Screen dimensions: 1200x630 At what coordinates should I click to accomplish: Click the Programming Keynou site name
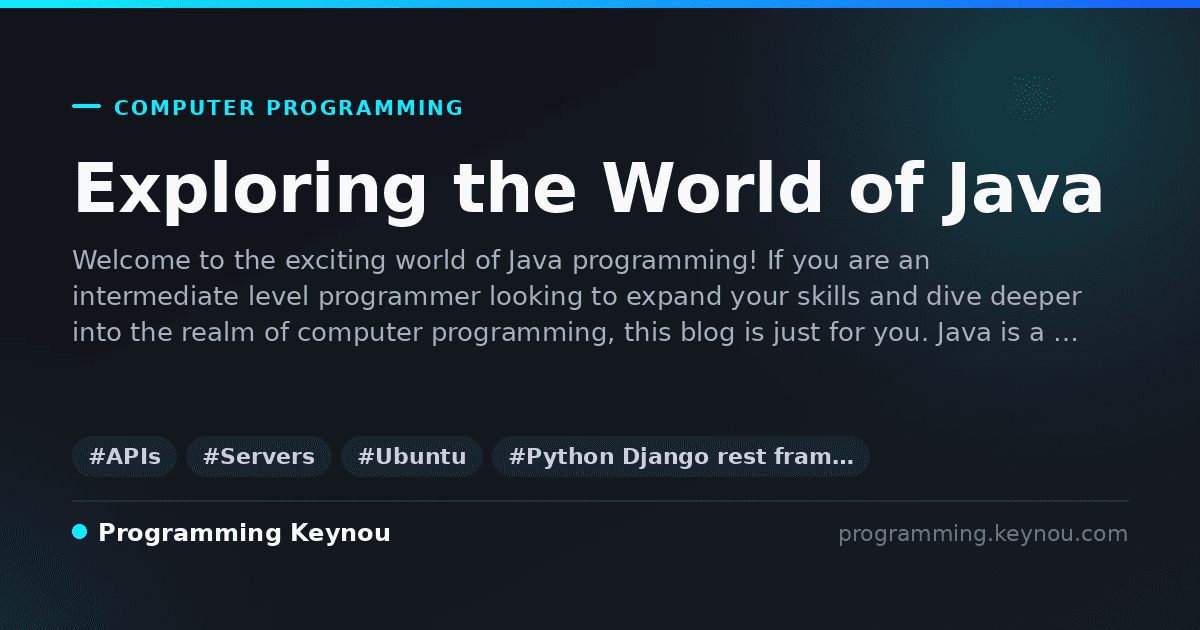[244, 534]
